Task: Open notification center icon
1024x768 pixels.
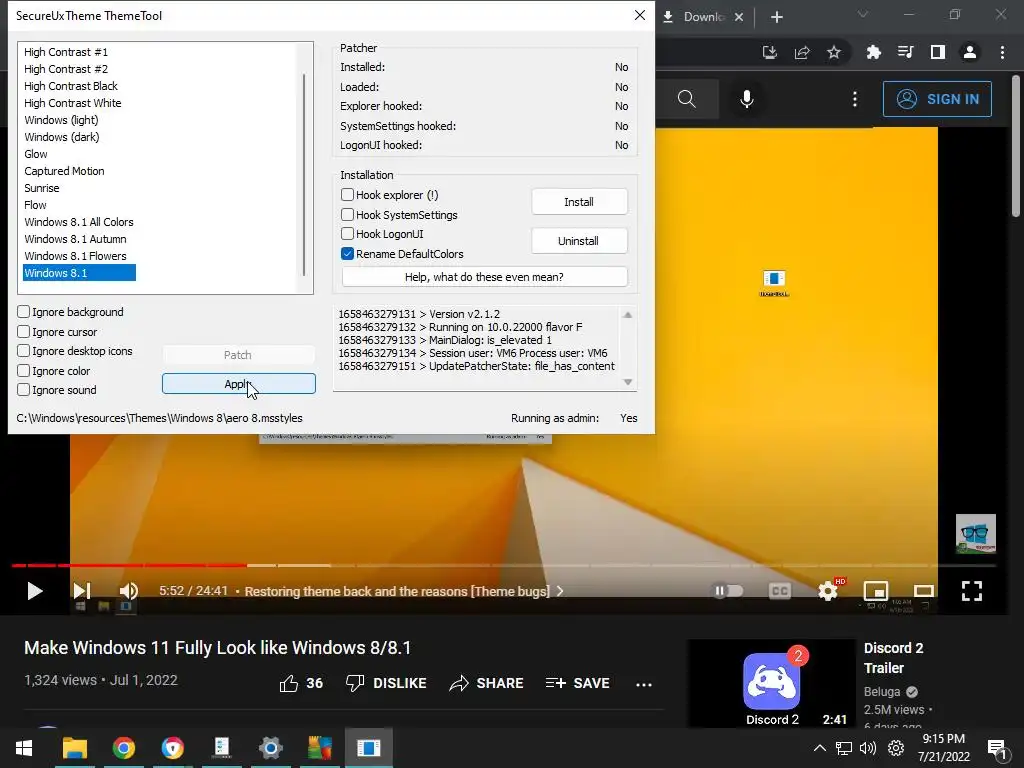Action: pos(997,748)
